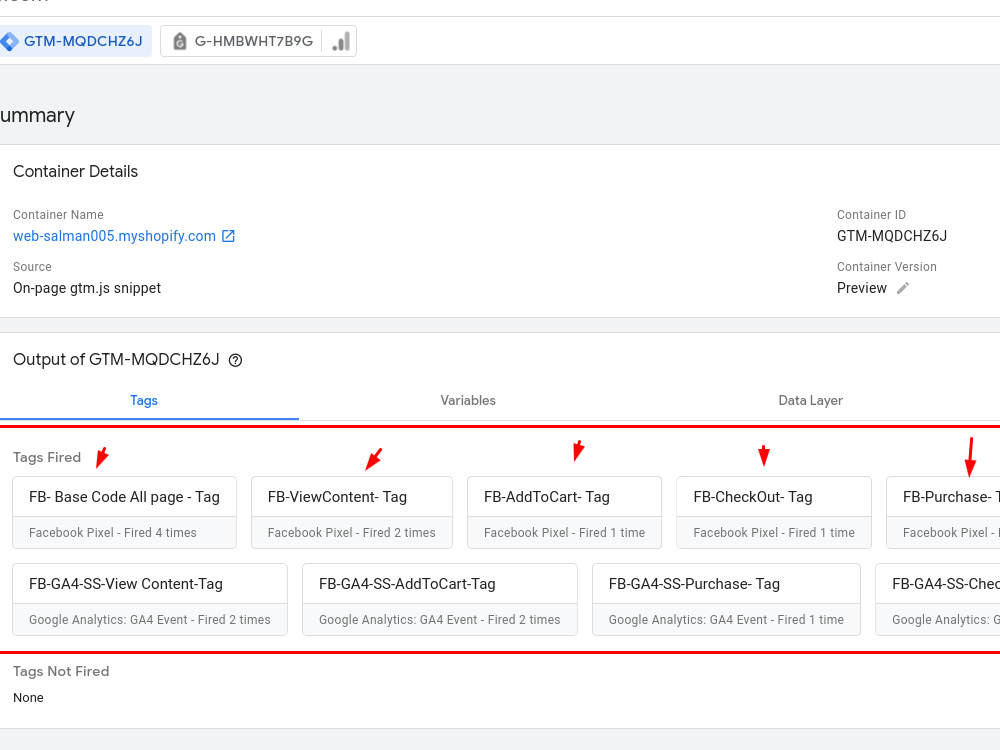Open web-salman005.myshopify.com link
The width and height of the screenshot is (1000, 750).
pyautogui.click(x=115, y=236)
